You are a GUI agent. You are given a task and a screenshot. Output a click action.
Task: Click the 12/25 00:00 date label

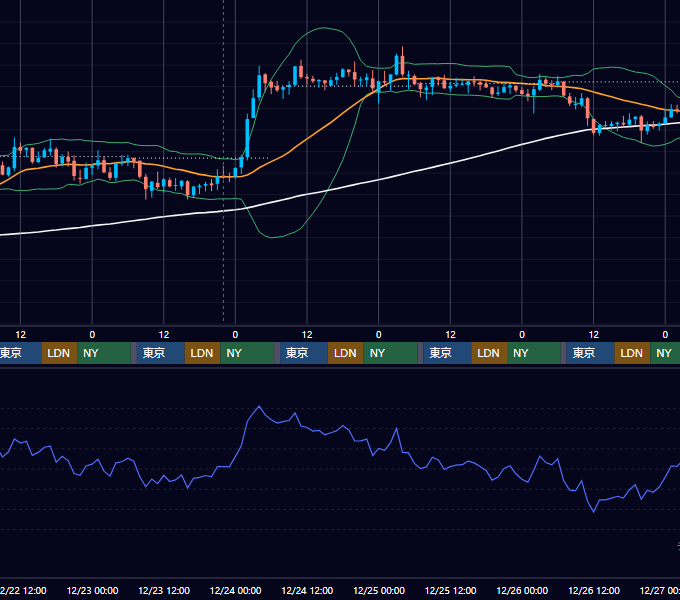(379, 590)
